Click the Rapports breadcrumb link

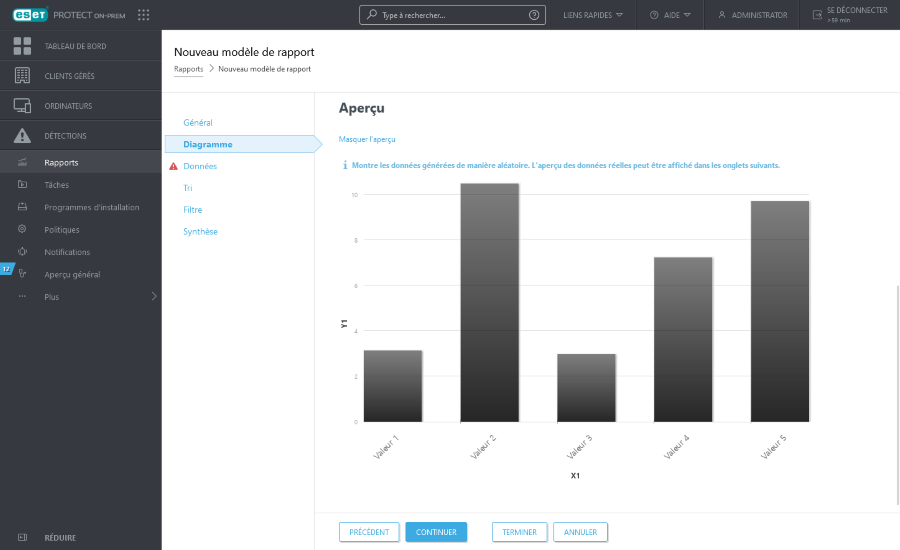pyautogui.click(x=188, y=69)
